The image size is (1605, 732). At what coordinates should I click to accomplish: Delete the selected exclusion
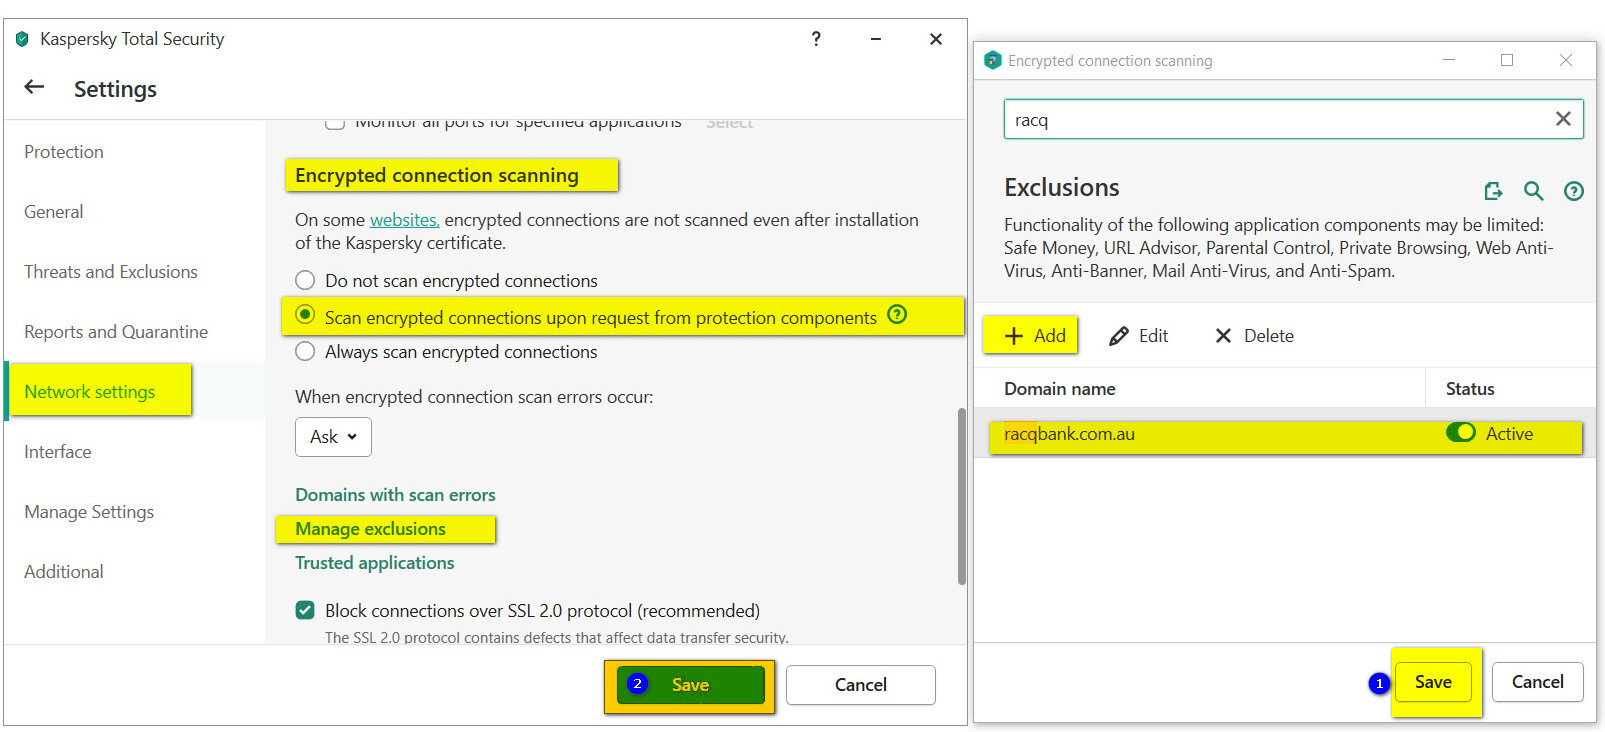(x=1254, y=336)
